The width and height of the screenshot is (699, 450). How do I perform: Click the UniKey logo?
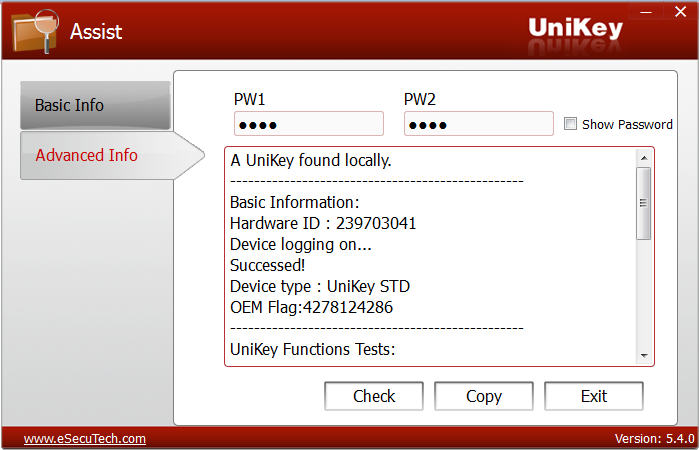click(576, 29)
